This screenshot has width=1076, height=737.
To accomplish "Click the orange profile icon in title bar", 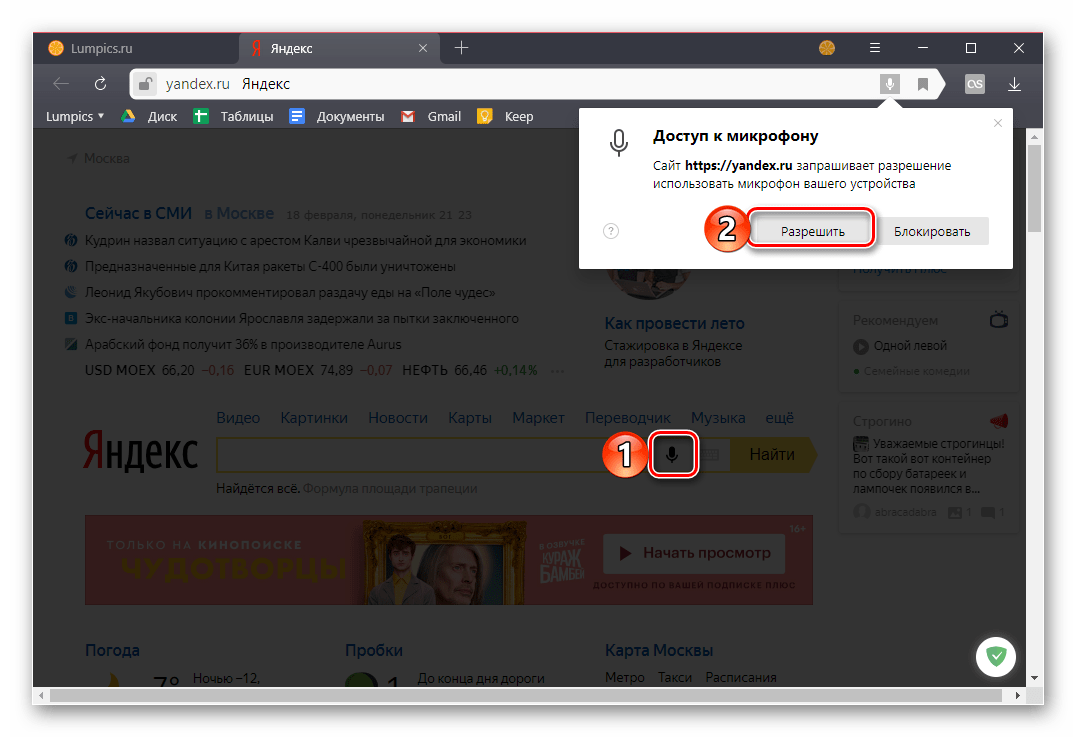I will click(827, 48).
